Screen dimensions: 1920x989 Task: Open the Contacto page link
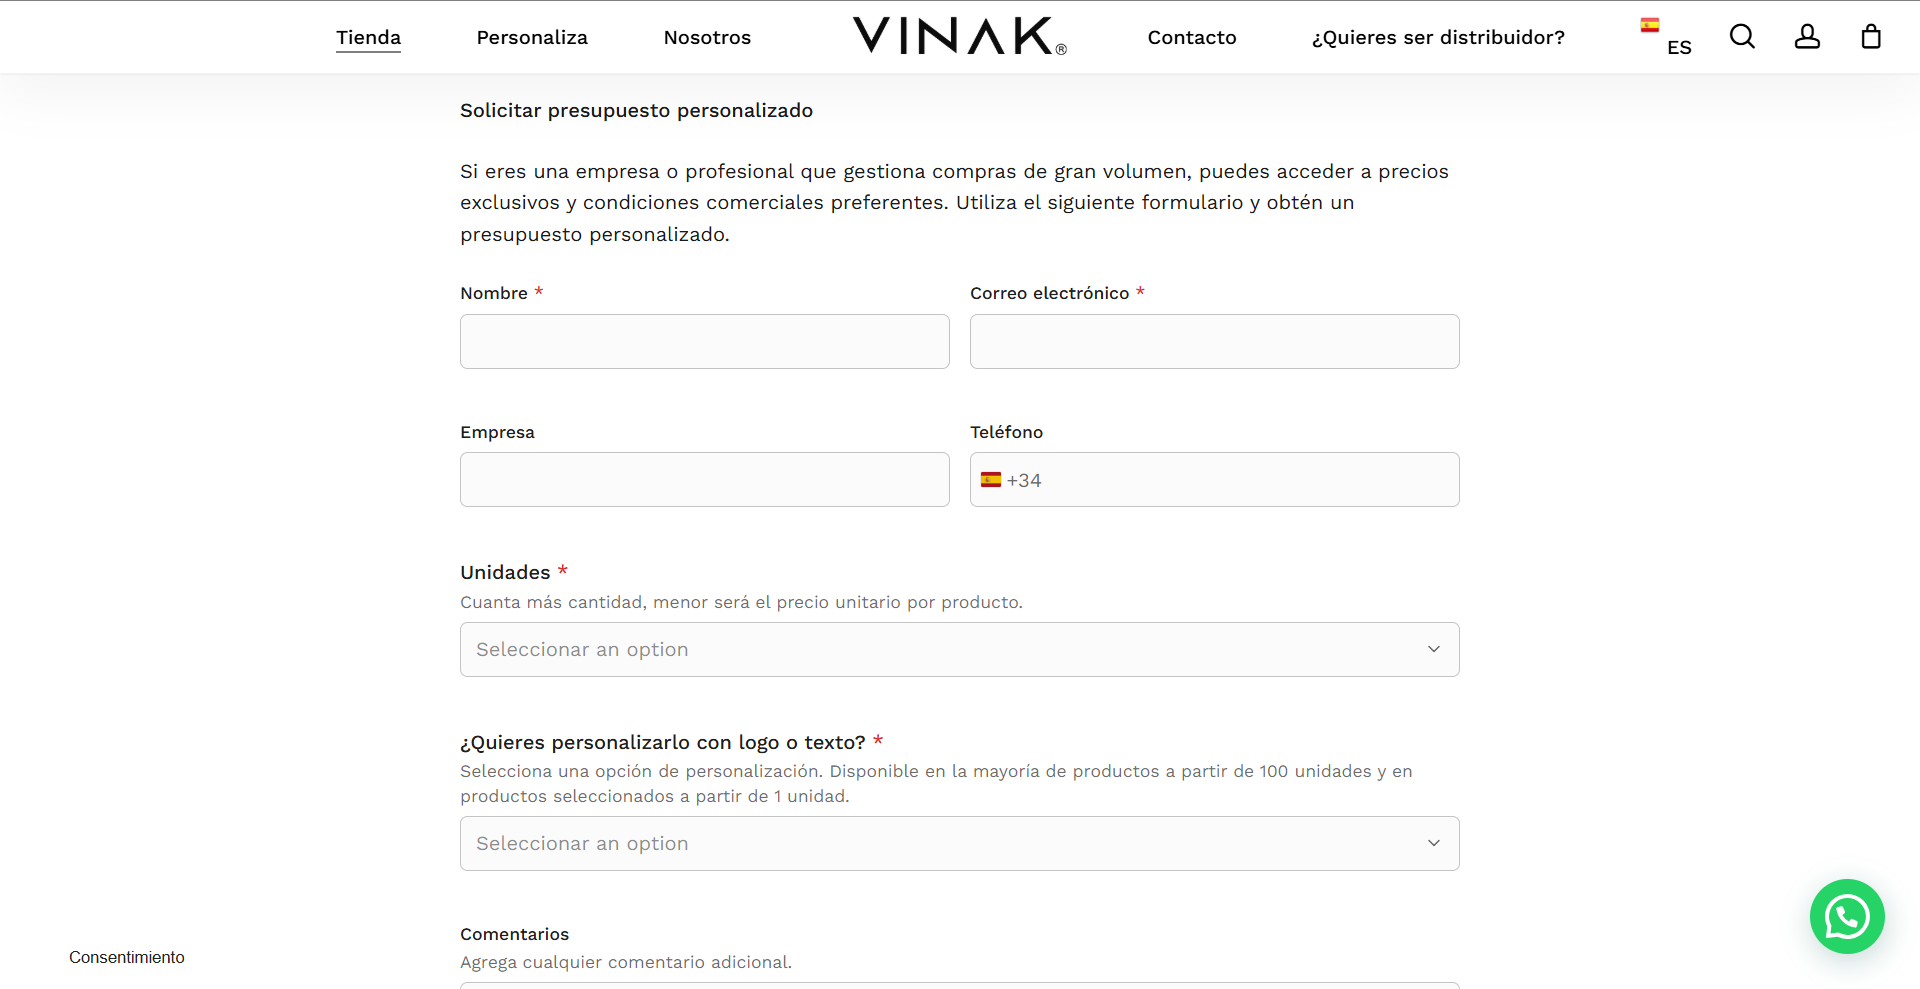pos(1192,37)
